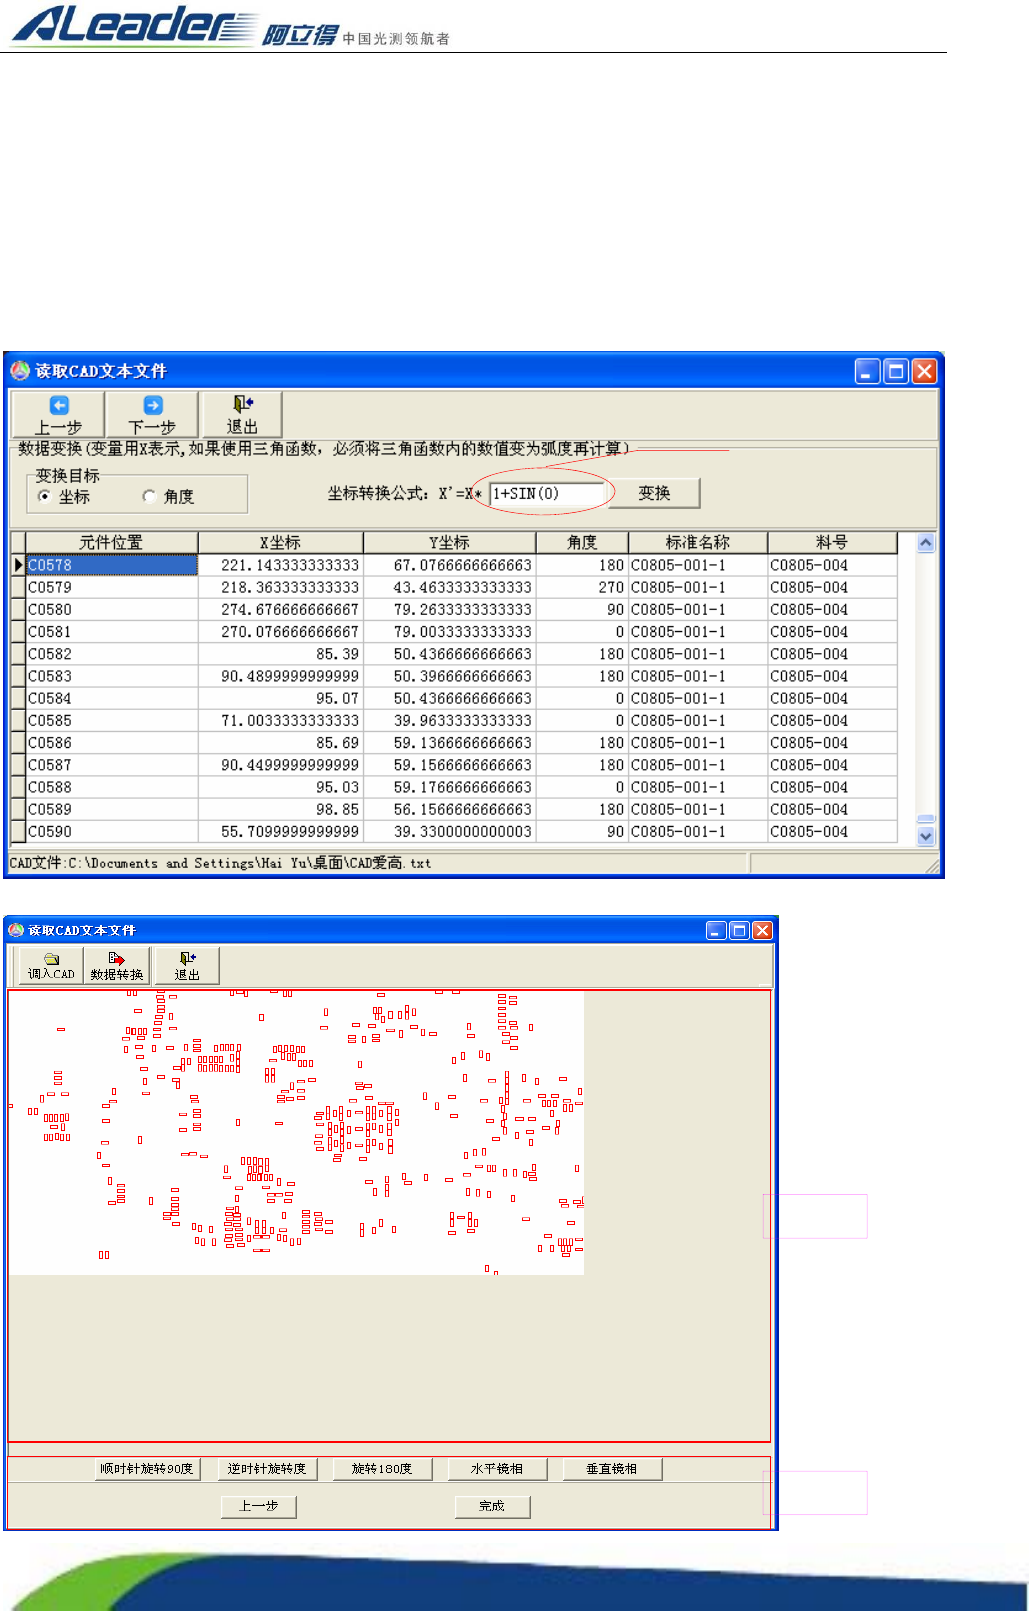Click the formula field containing 1+SIN(0)

[547, 493]
